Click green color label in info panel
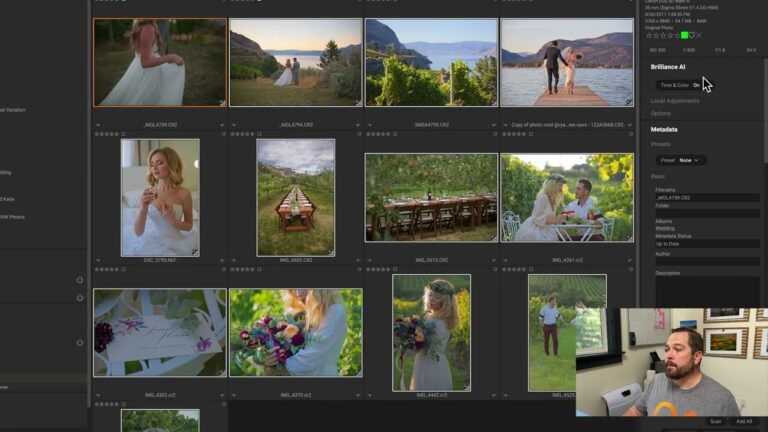 [684, 35]
